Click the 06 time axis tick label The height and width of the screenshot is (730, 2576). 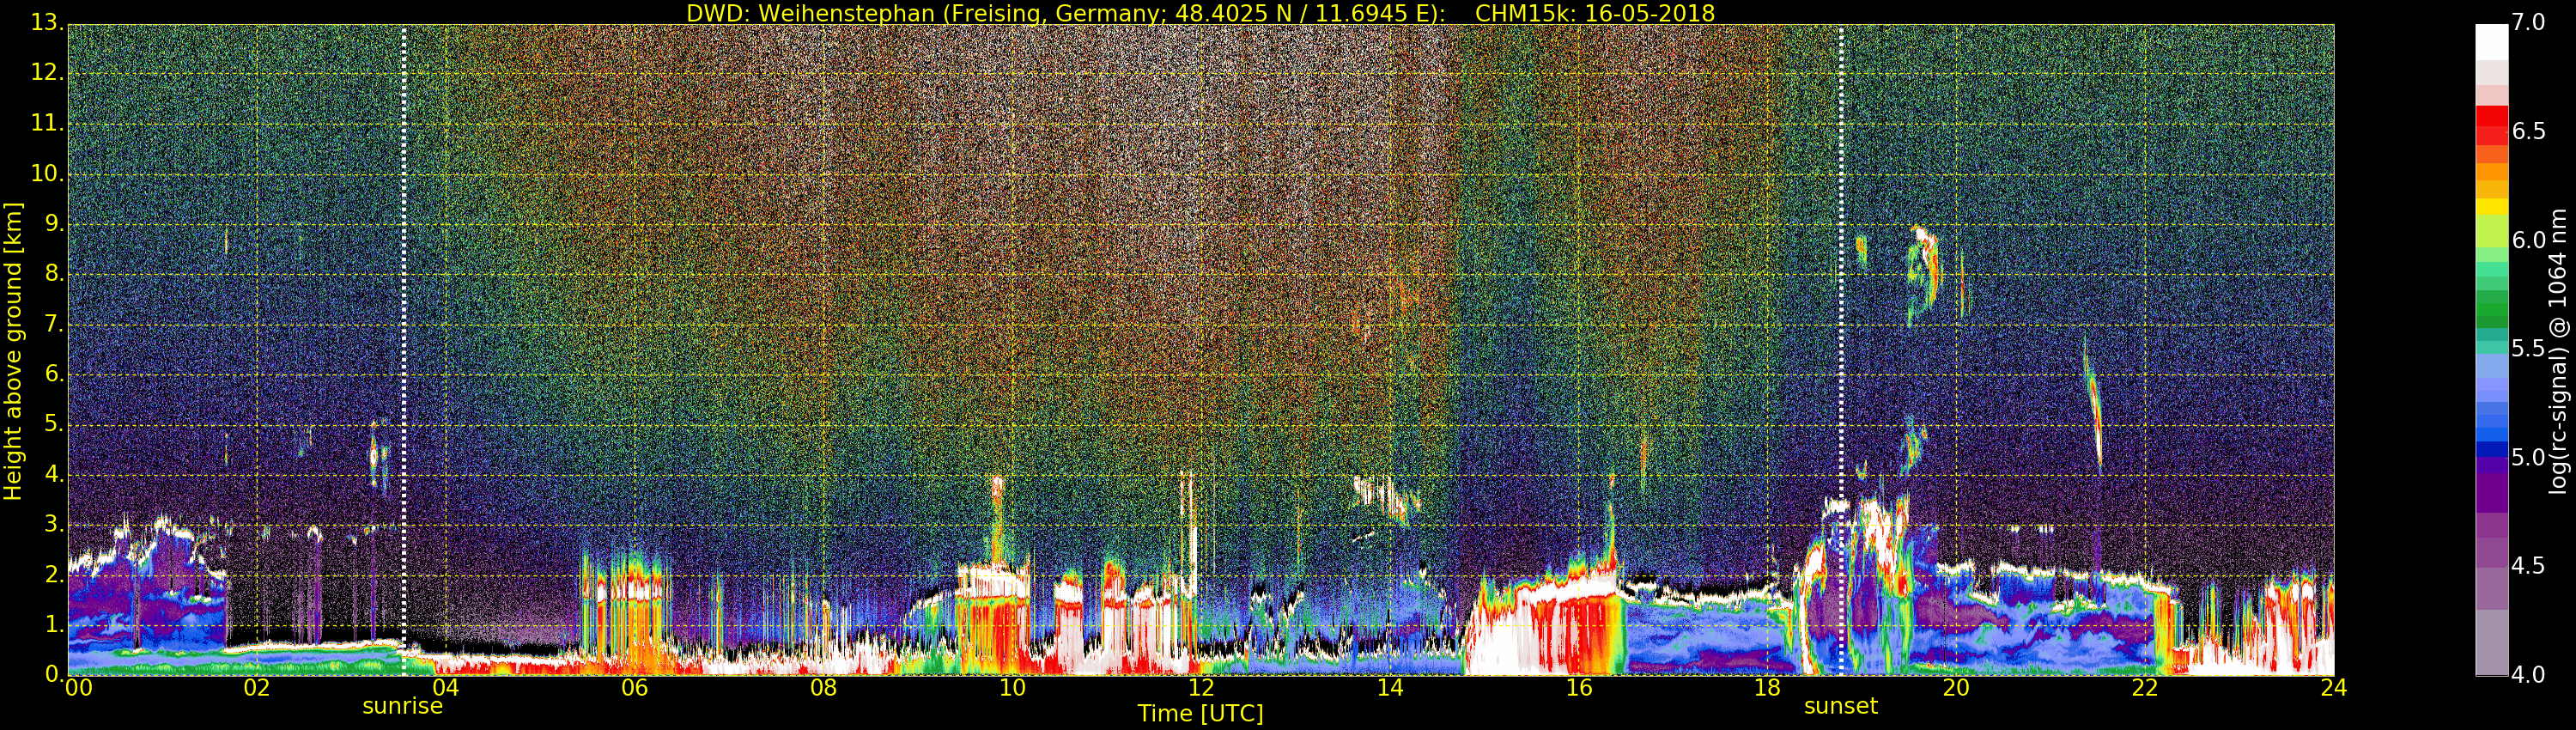[634, 687]
